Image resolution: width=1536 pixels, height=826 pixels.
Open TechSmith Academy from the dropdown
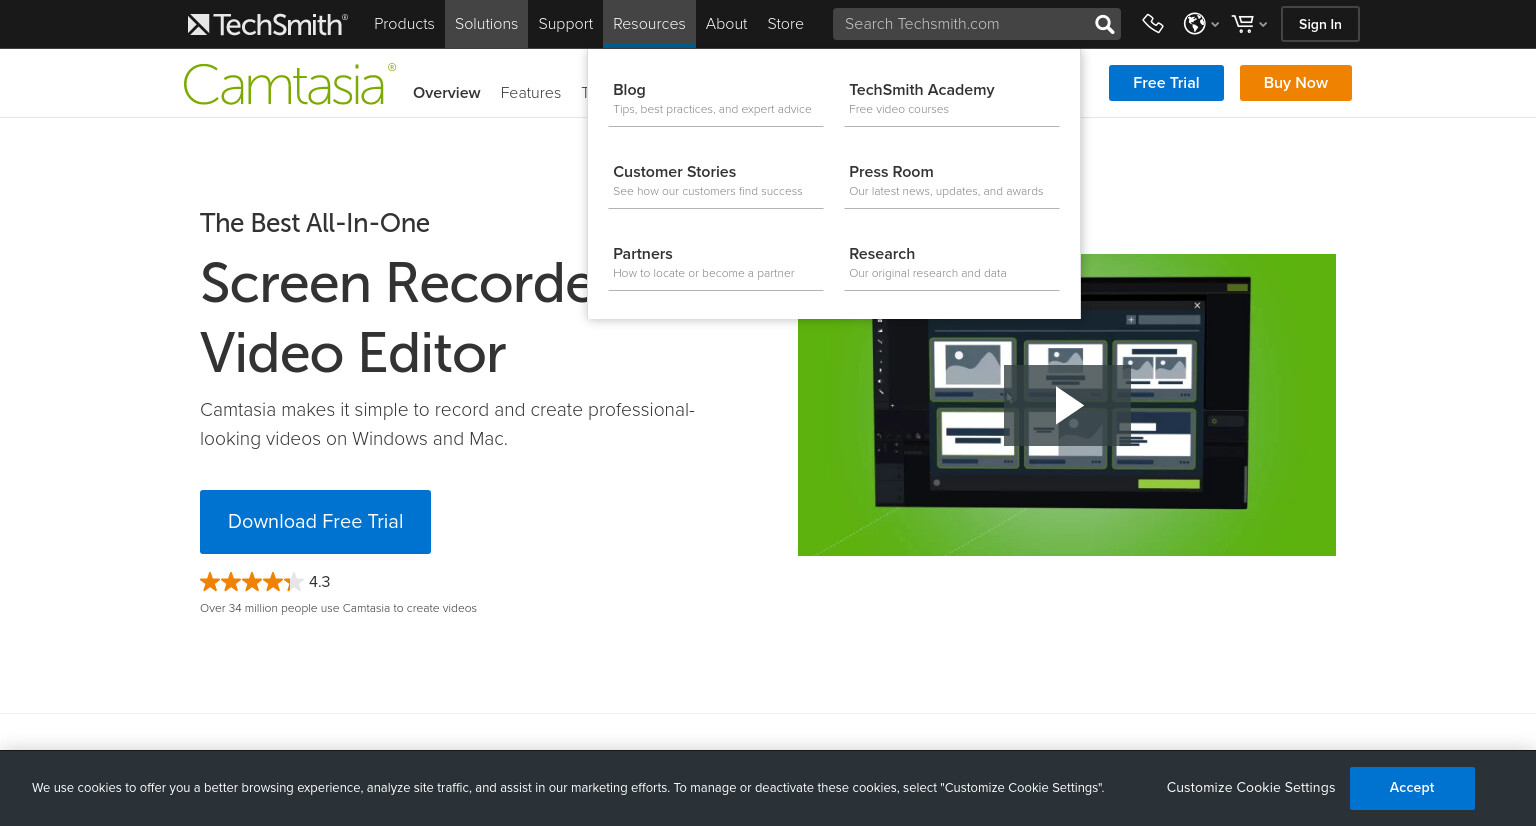pos(952,98)
